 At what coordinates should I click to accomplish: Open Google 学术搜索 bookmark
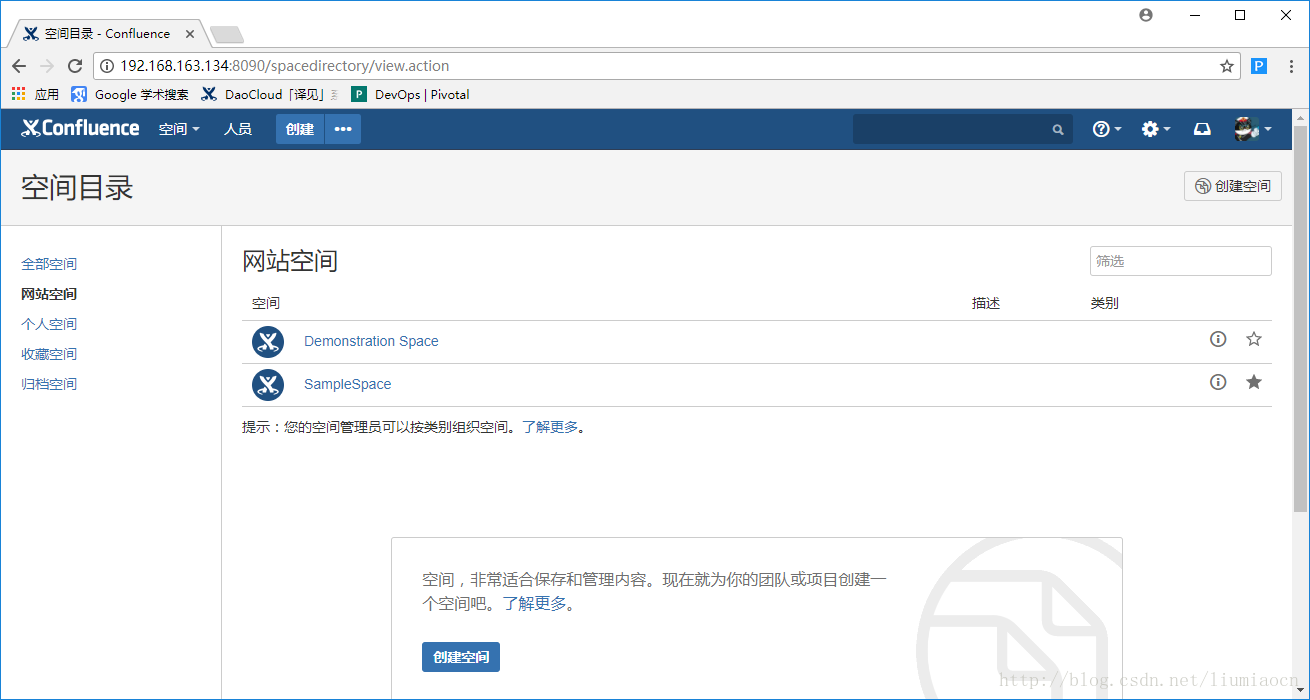click(x=130, y=95)
